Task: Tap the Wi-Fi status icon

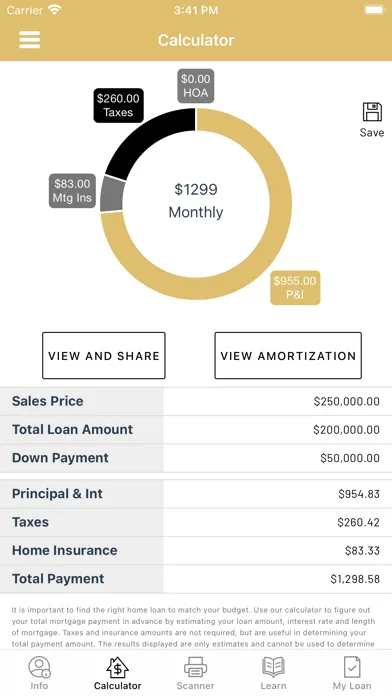Action: 55,10
